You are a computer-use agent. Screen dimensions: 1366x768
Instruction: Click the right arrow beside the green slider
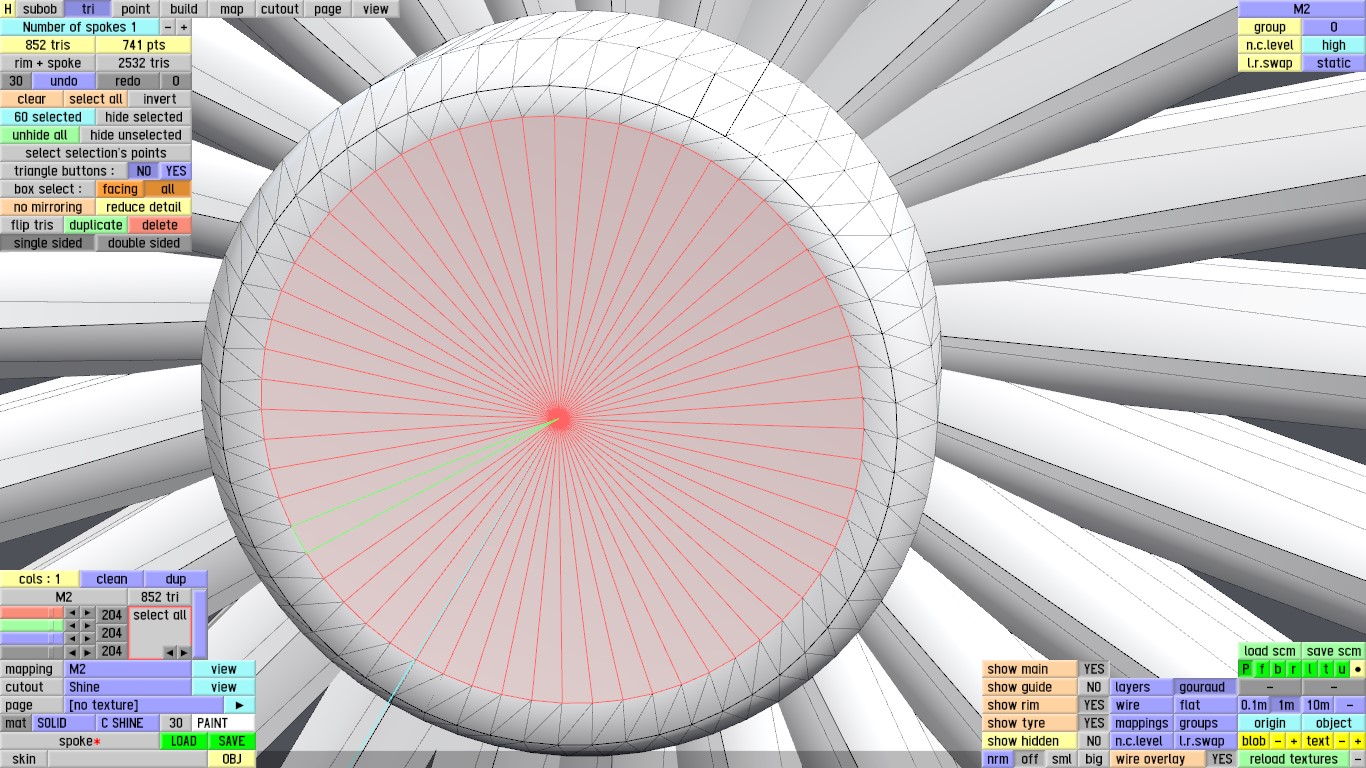pos(88,625)
